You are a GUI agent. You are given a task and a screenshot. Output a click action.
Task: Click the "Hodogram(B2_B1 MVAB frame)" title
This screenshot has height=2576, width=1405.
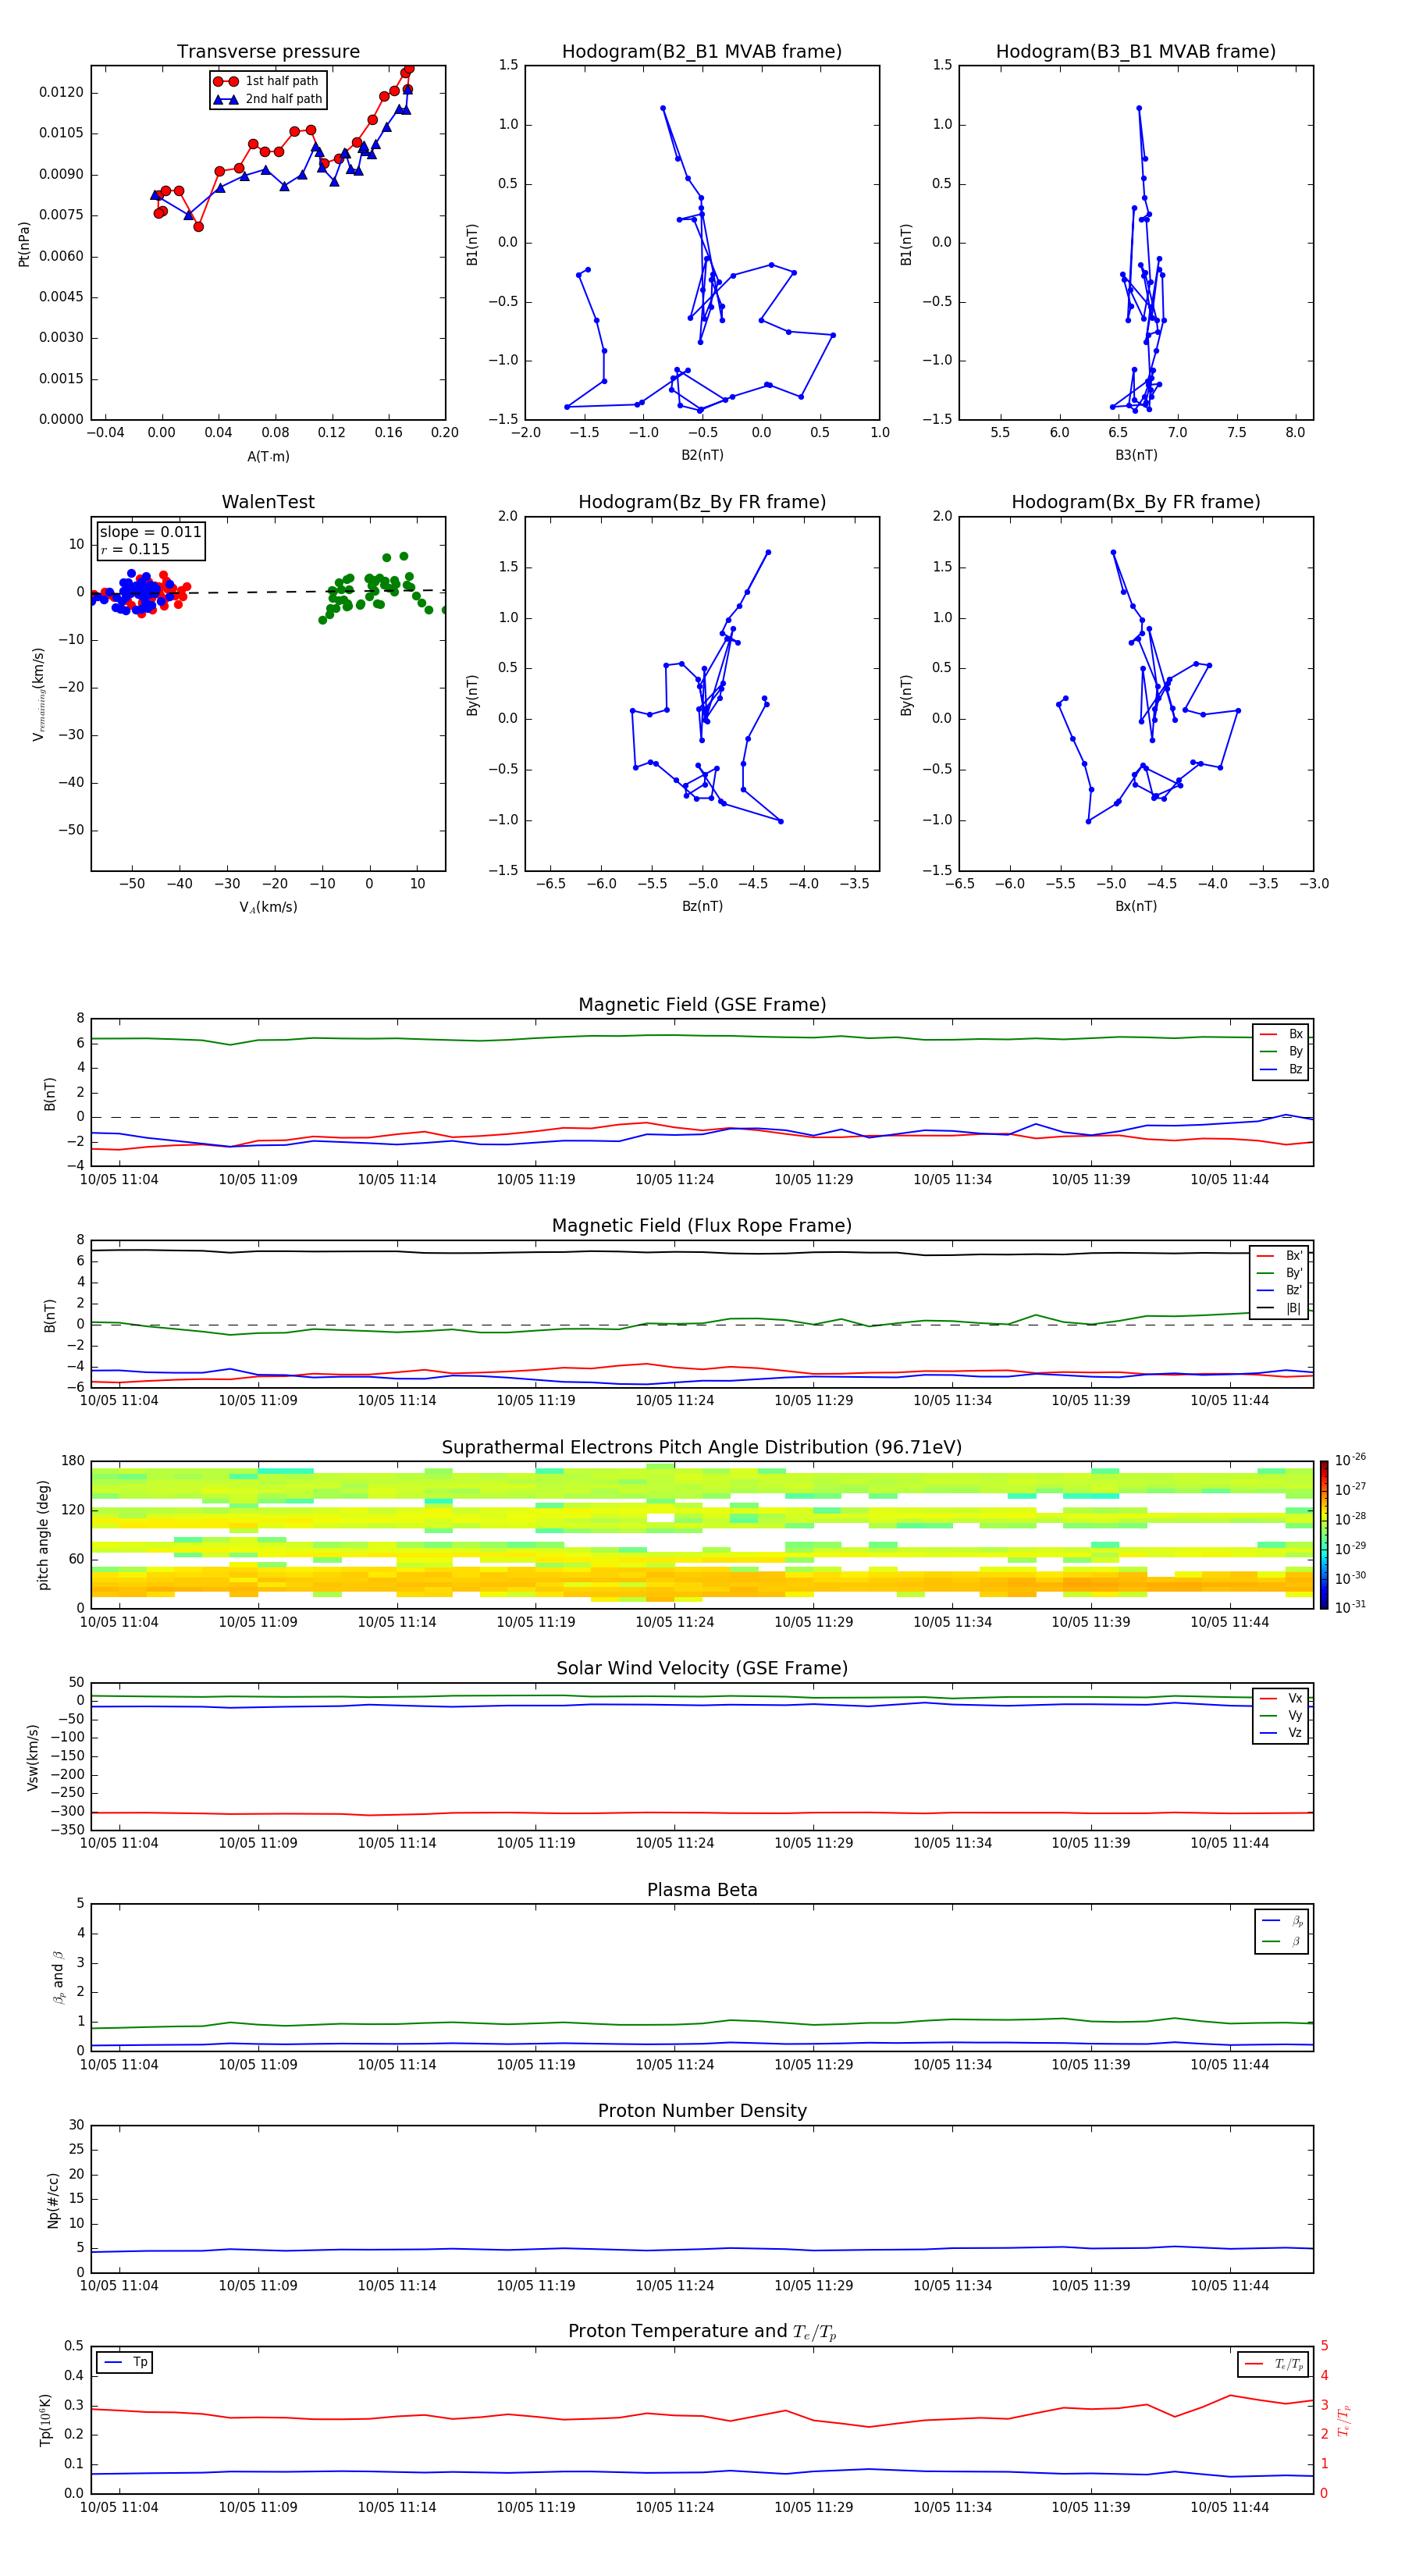pyautogui.click(x=702, y=51)
